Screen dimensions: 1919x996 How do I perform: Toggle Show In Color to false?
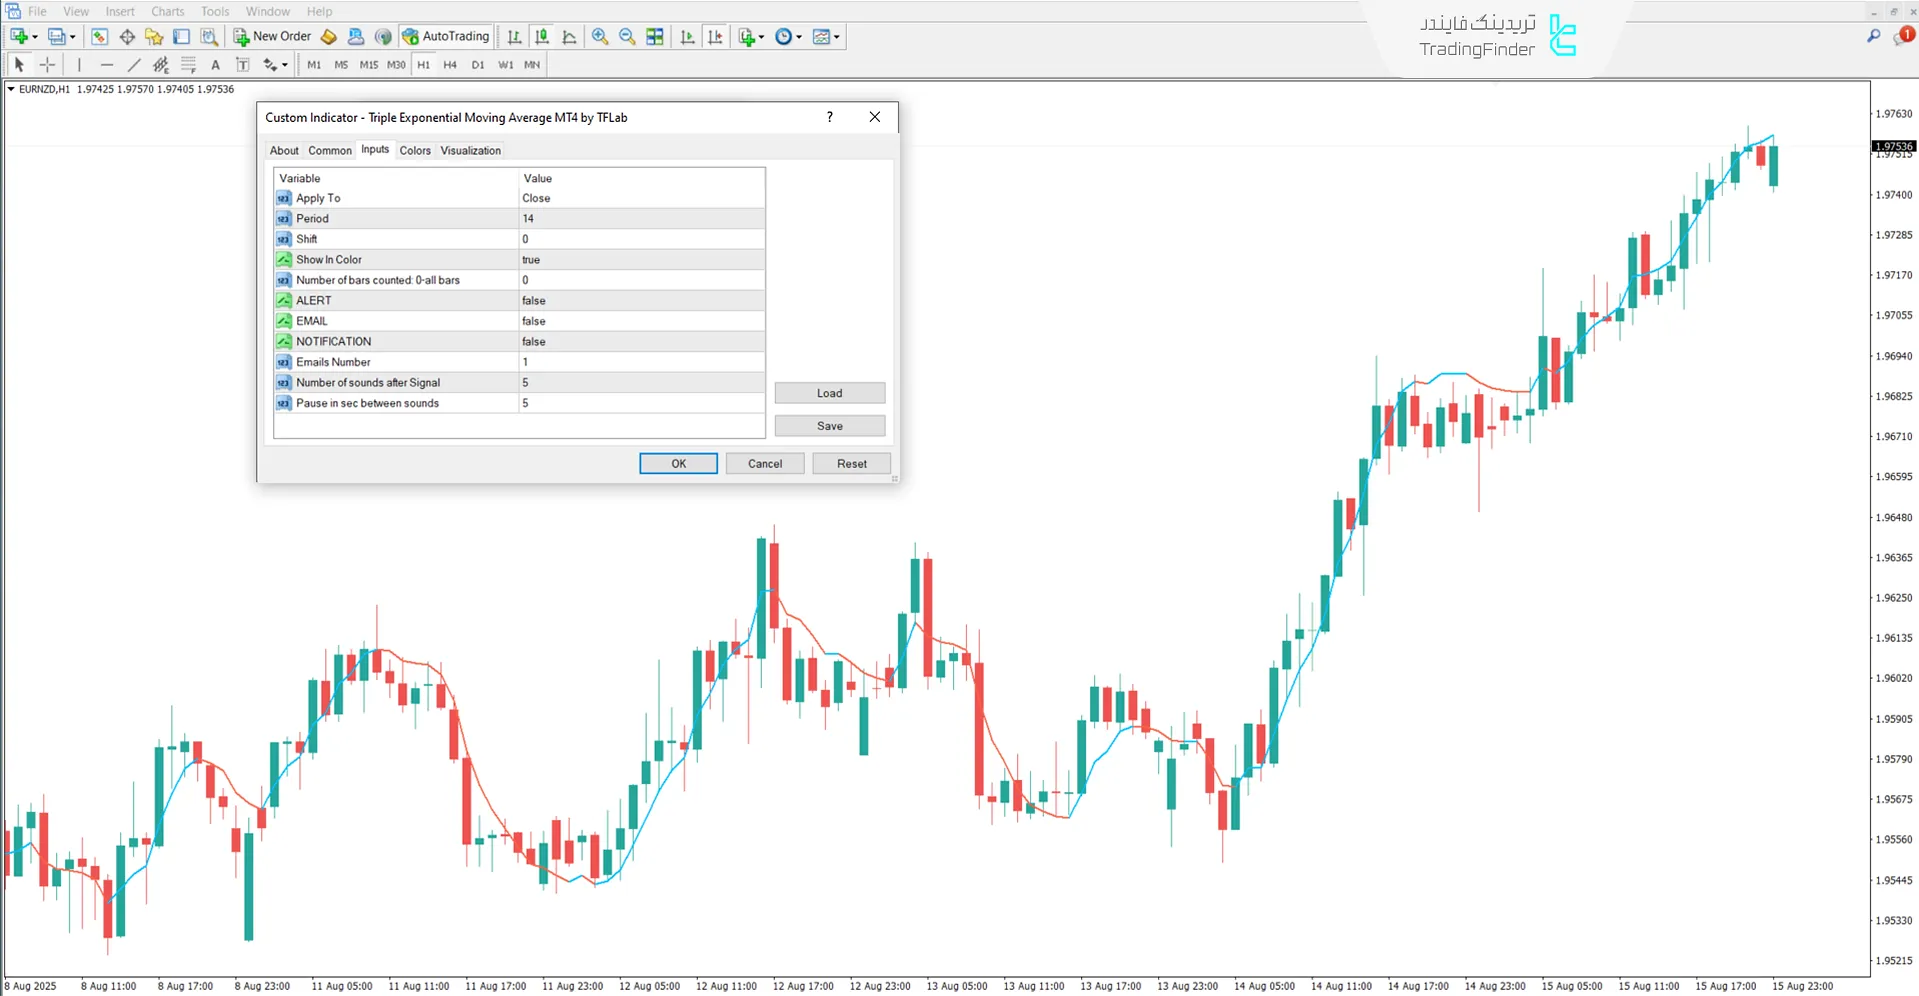pyautogui.click(x=641, y=259)
